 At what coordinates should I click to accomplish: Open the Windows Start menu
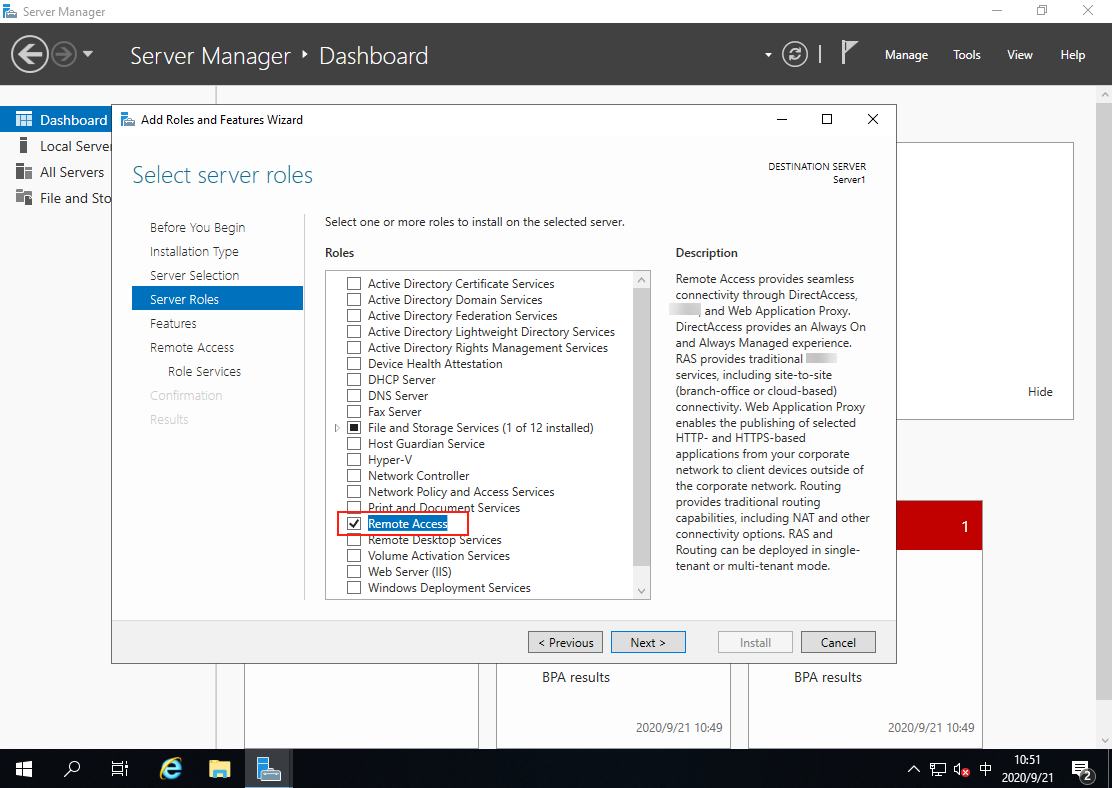23,769
